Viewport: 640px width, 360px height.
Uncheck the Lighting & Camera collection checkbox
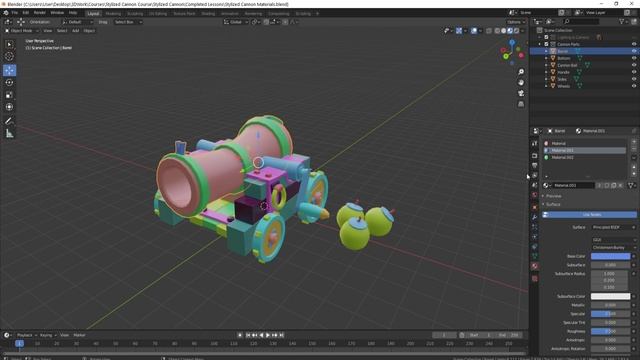[546, 37]
